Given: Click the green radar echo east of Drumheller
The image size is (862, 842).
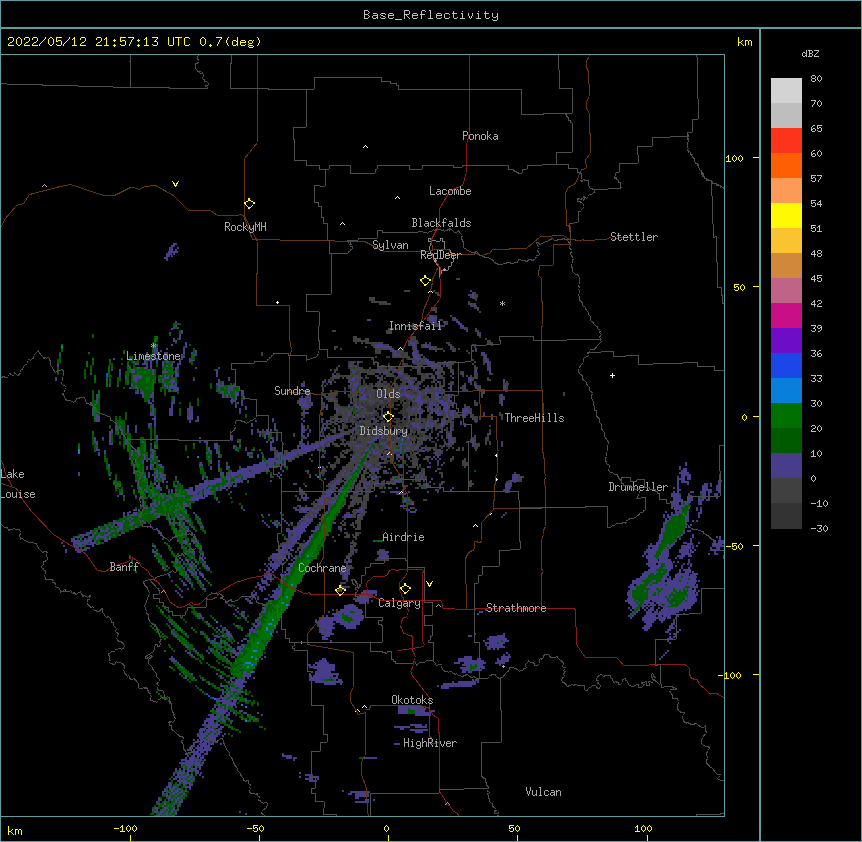Looking at the screenshot, I should pyautogui.click(x=673, y=528).
